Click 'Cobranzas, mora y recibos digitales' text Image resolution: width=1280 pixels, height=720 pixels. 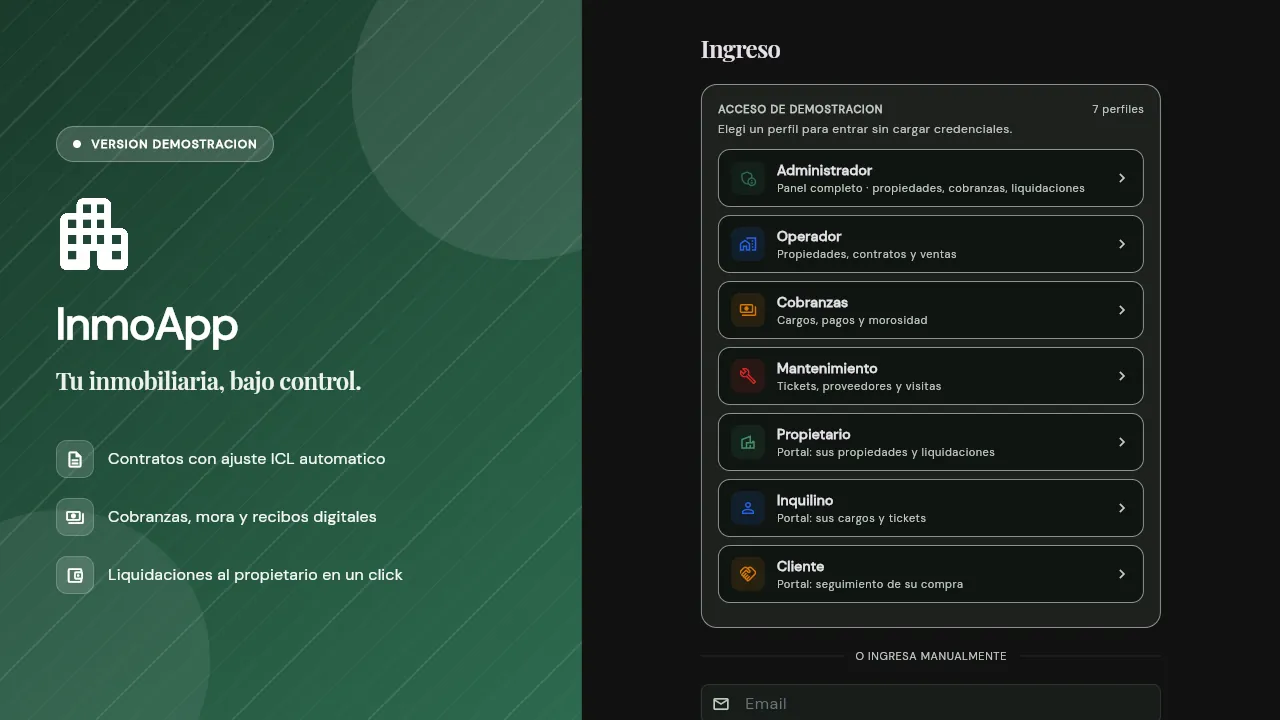pos(242,517)
